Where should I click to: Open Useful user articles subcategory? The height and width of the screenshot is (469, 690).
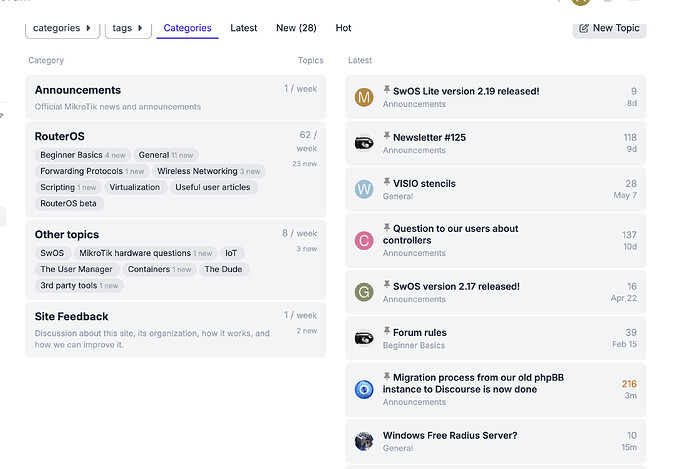click(213, 187)
